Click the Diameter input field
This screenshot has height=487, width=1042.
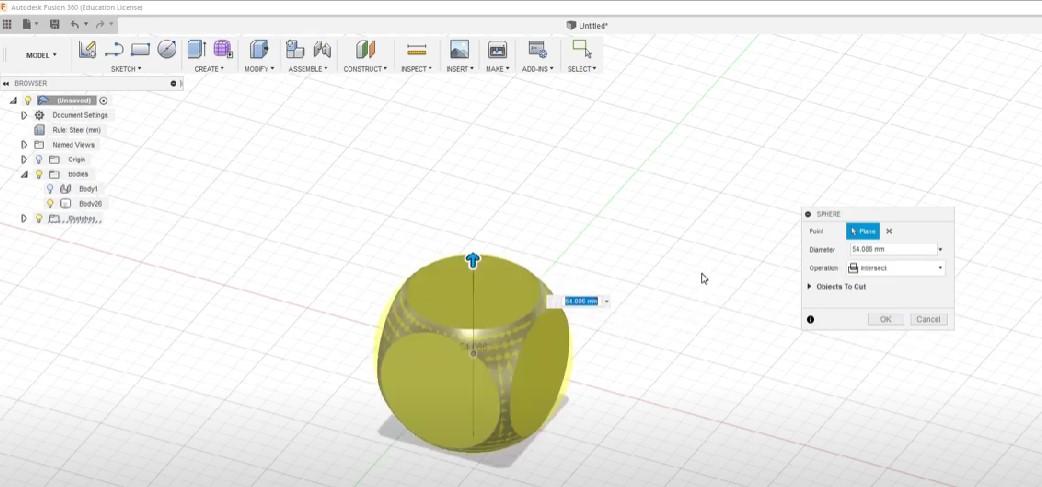892,250
